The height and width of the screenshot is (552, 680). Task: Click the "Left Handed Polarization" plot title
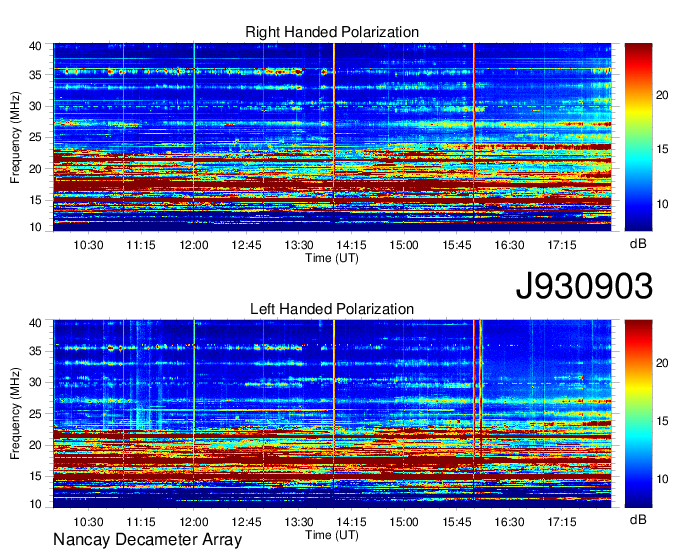[x=332, y=309]
